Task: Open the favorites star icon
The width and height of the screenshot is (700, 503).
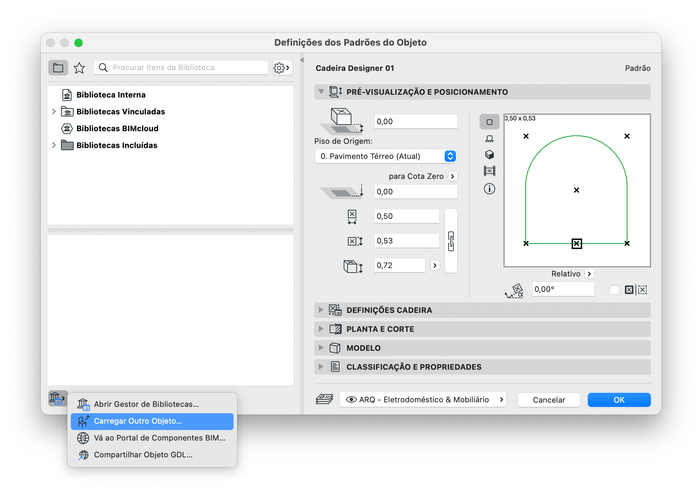Action: pyautogui.click(x=79, y=68)
